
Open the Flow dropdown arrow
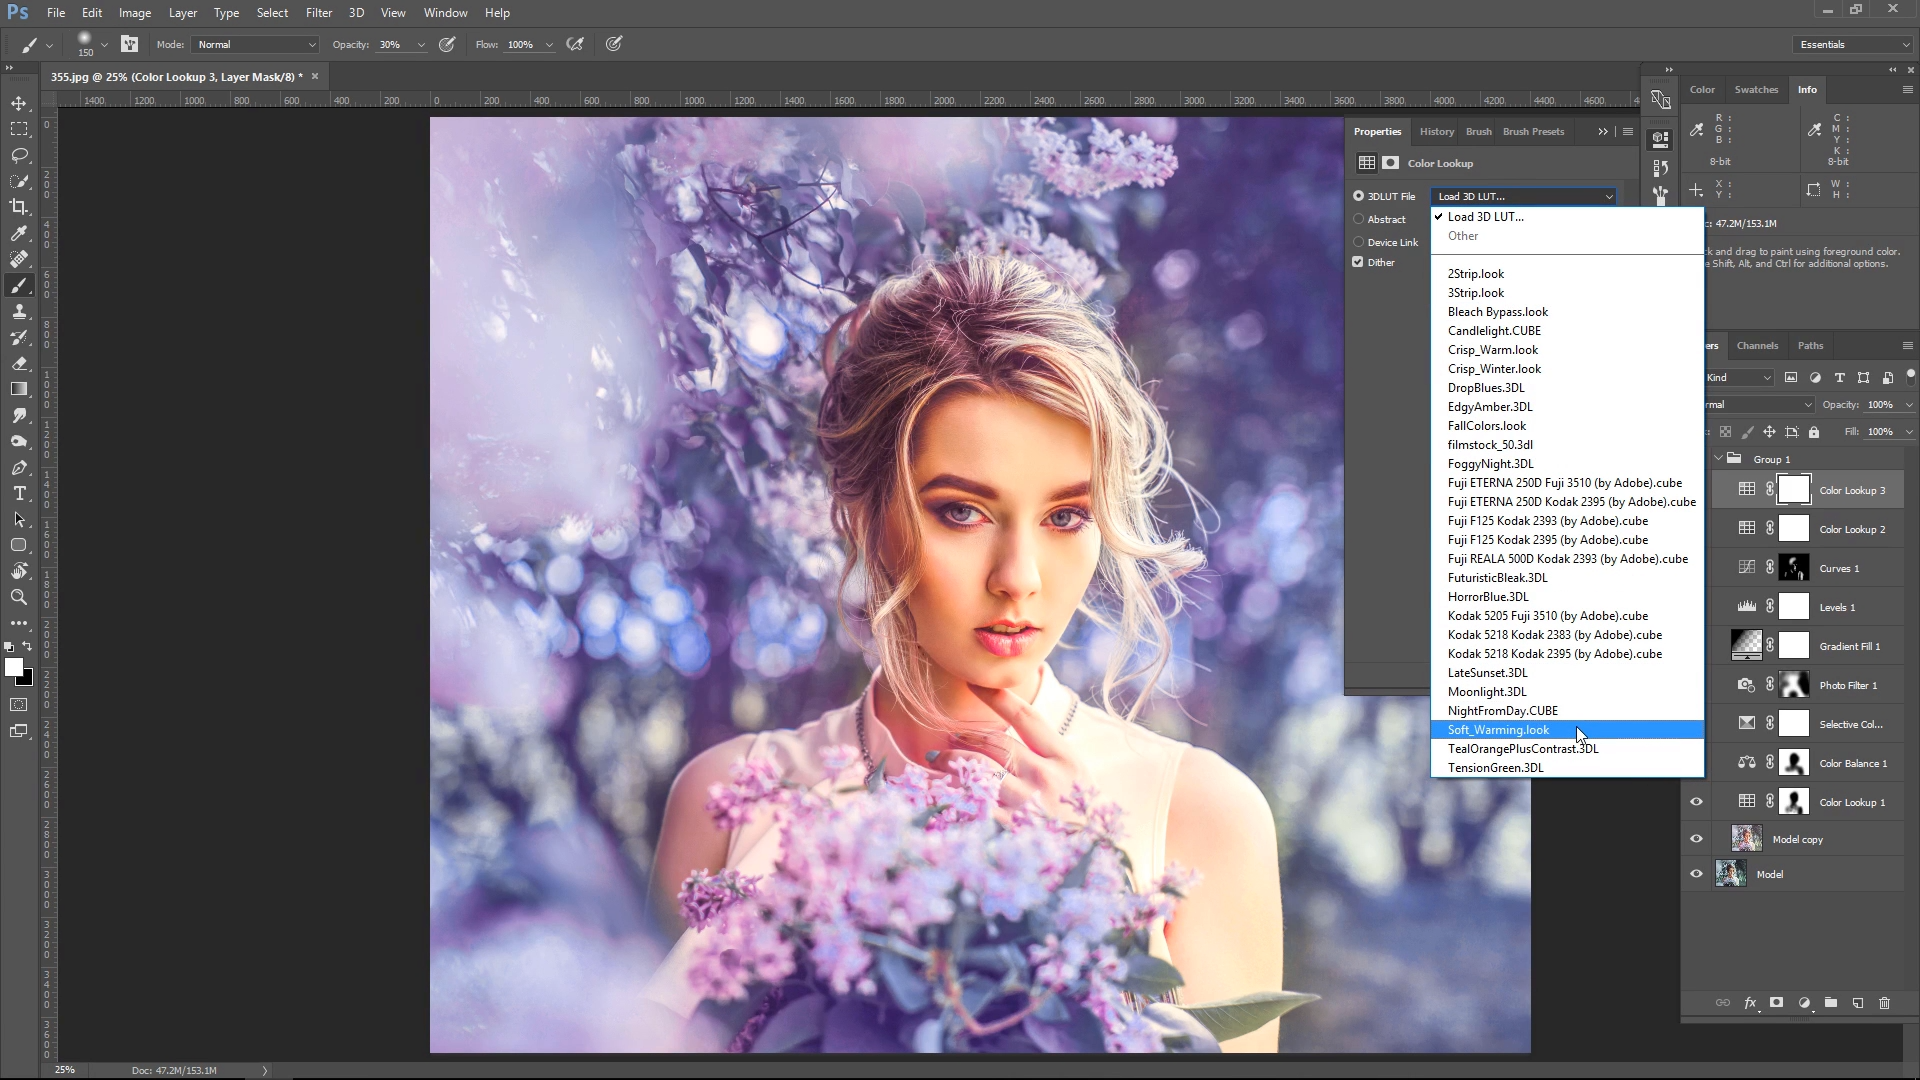point(549,45)
